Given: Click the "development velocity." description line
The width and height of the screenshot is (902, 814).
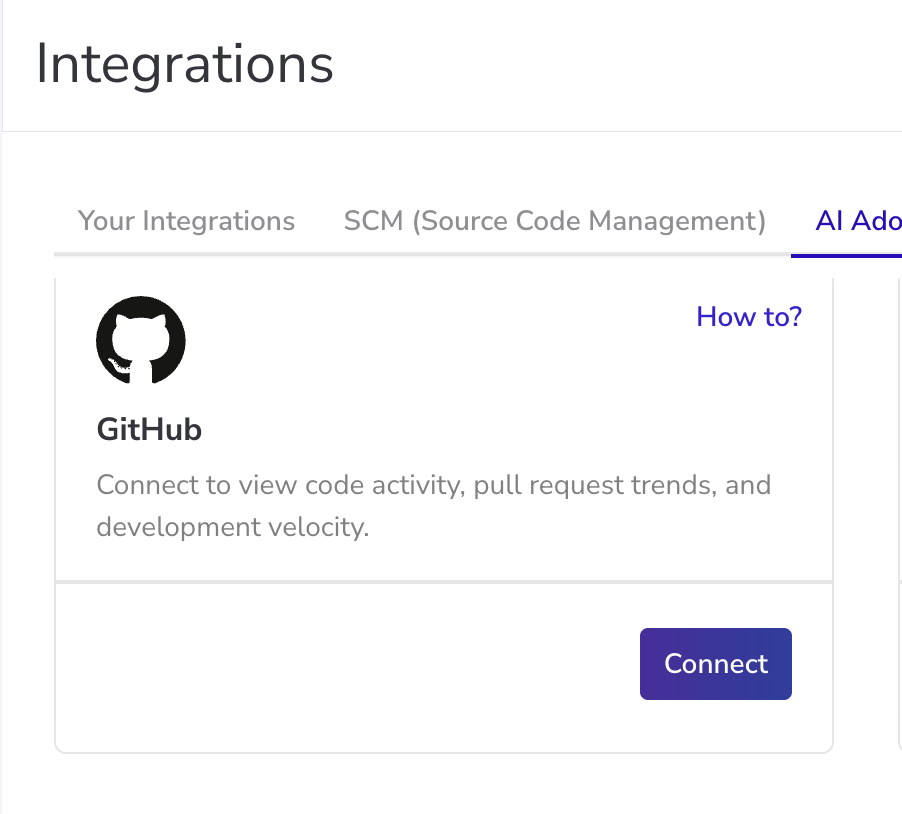Looking at the screenshot, I should [x=233, y=527].
